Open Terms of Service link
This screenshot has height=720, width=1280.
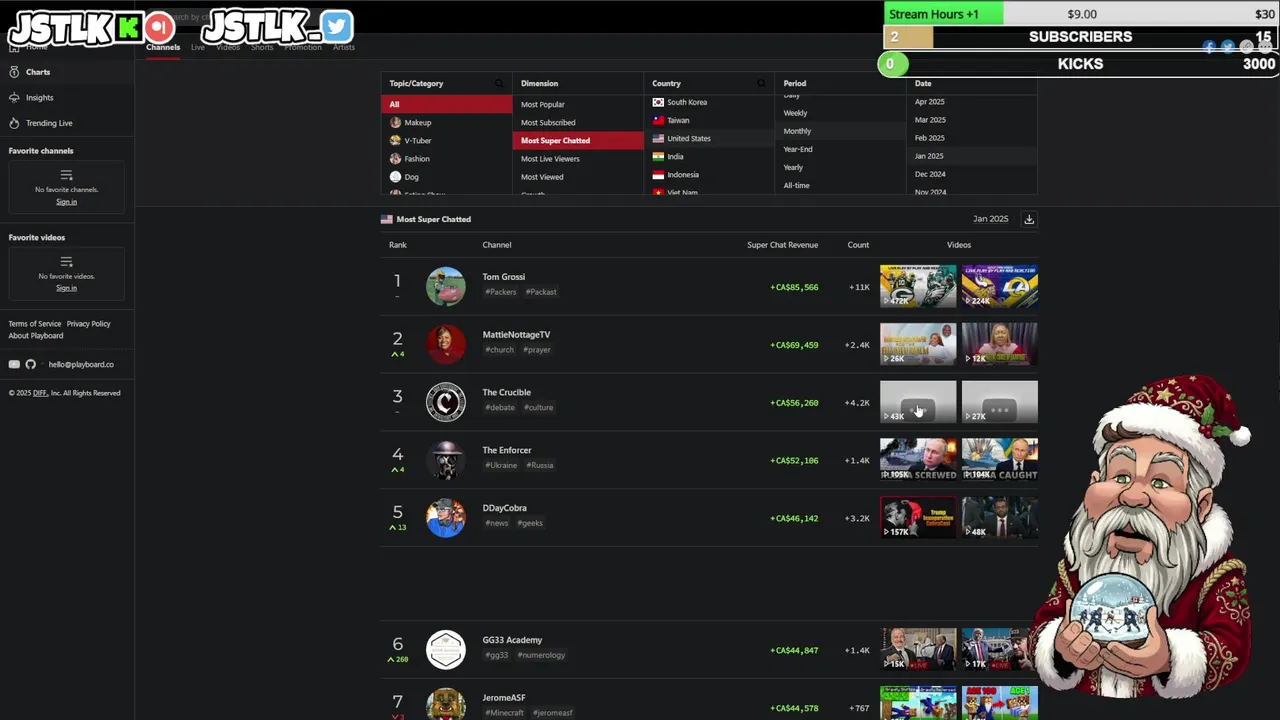35,324
